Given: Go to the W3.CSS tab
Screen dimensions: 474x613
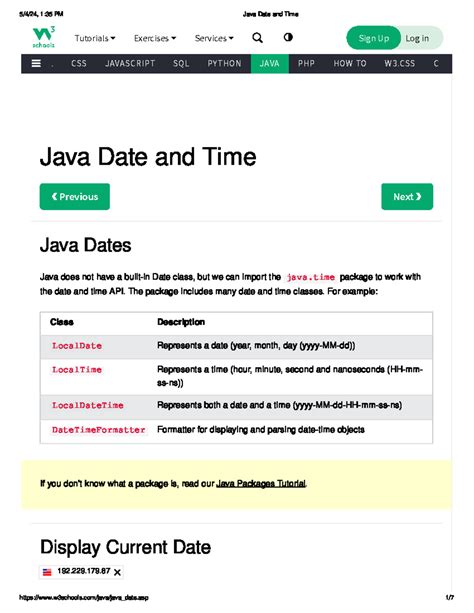Looking at the screenshot, I should 399,64.
